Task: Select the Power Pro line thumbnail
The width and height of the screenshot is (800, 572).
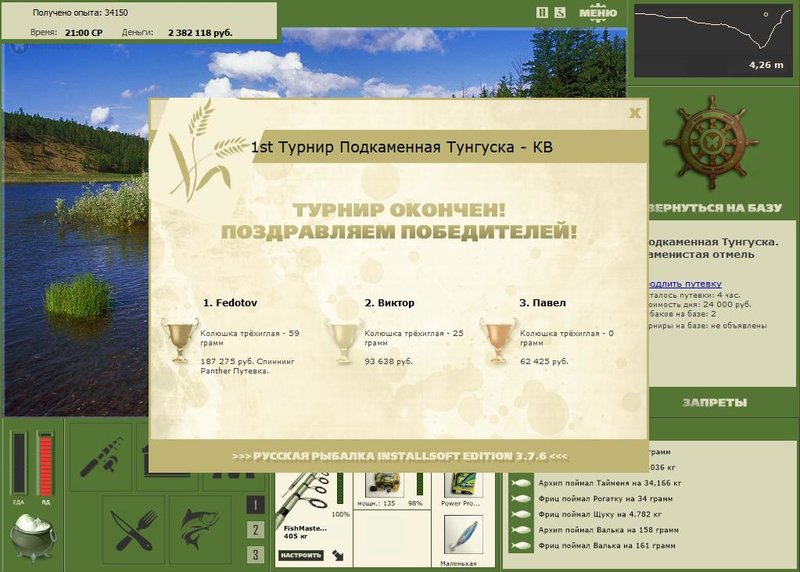Action: point(463,485)
